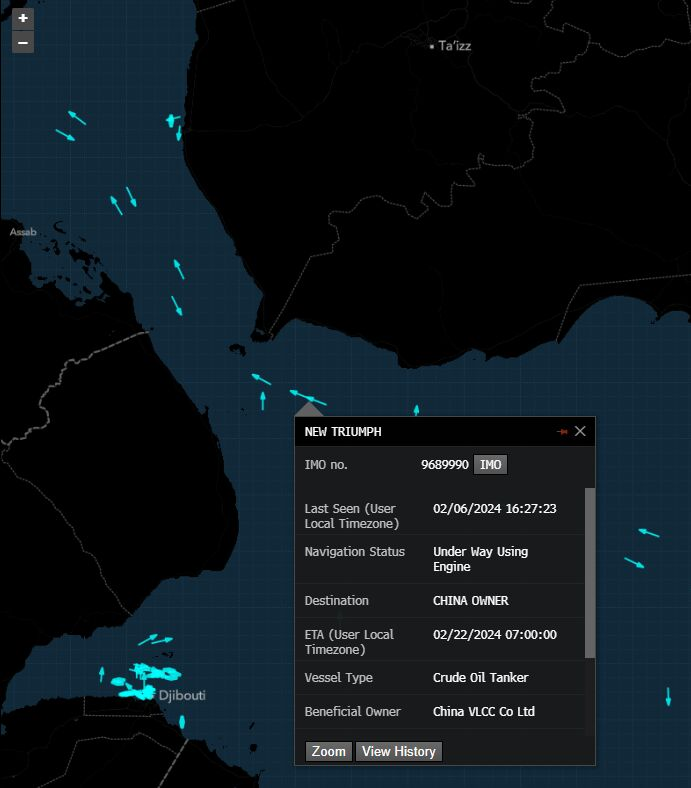Click the vessel popup's vertical scrollbar

(589, 572)
